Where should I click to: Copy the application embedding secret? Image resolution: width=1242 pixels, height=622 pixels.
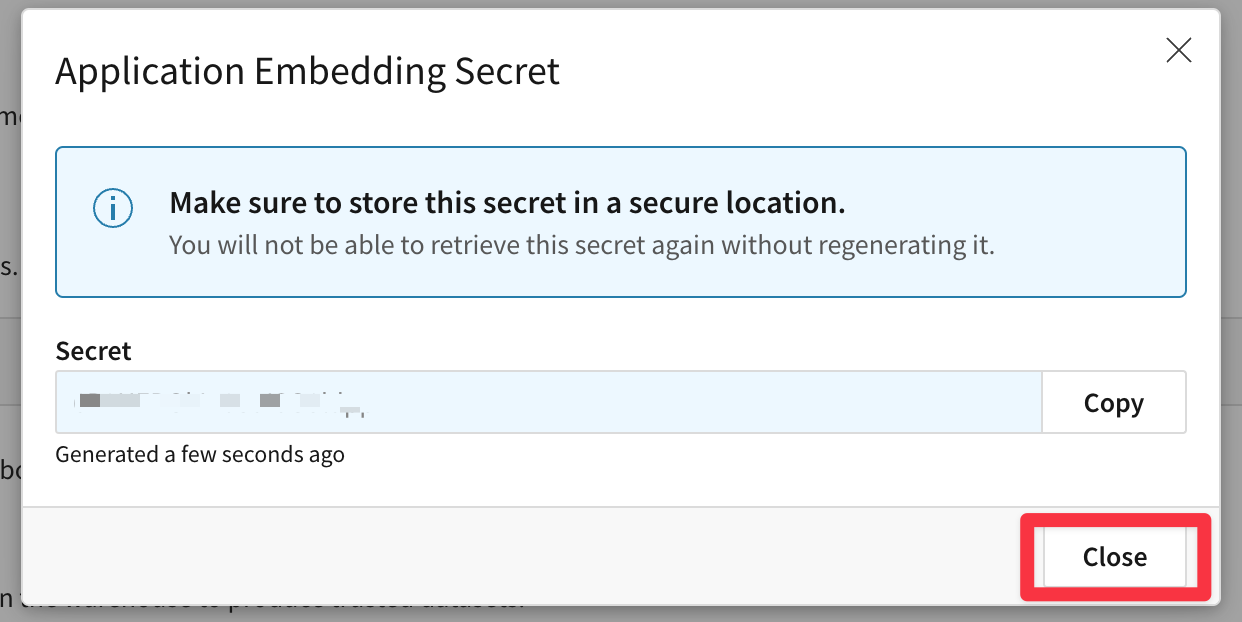[1113, 402]
